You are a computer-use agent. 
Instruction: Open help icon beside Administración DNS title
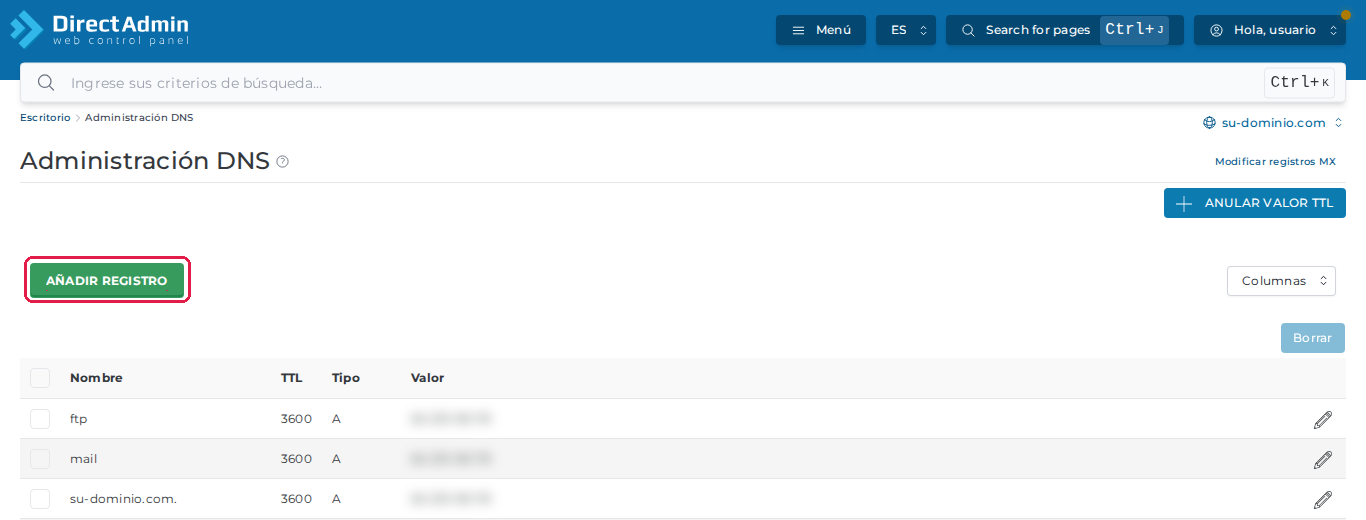pos(282,162)
